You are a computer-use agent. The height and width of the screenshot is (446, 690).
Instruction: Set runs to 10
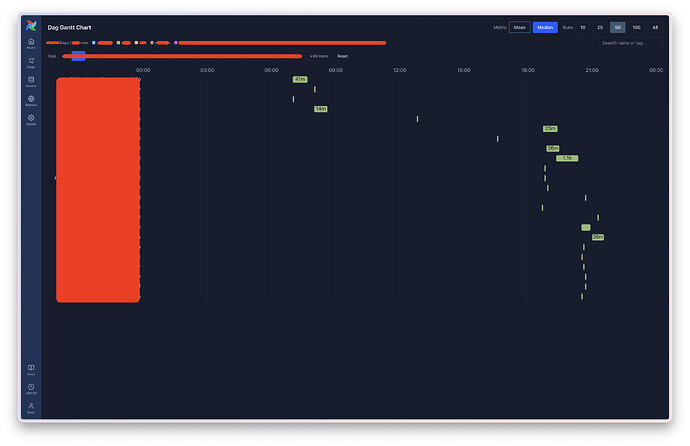tap(583, 27)
